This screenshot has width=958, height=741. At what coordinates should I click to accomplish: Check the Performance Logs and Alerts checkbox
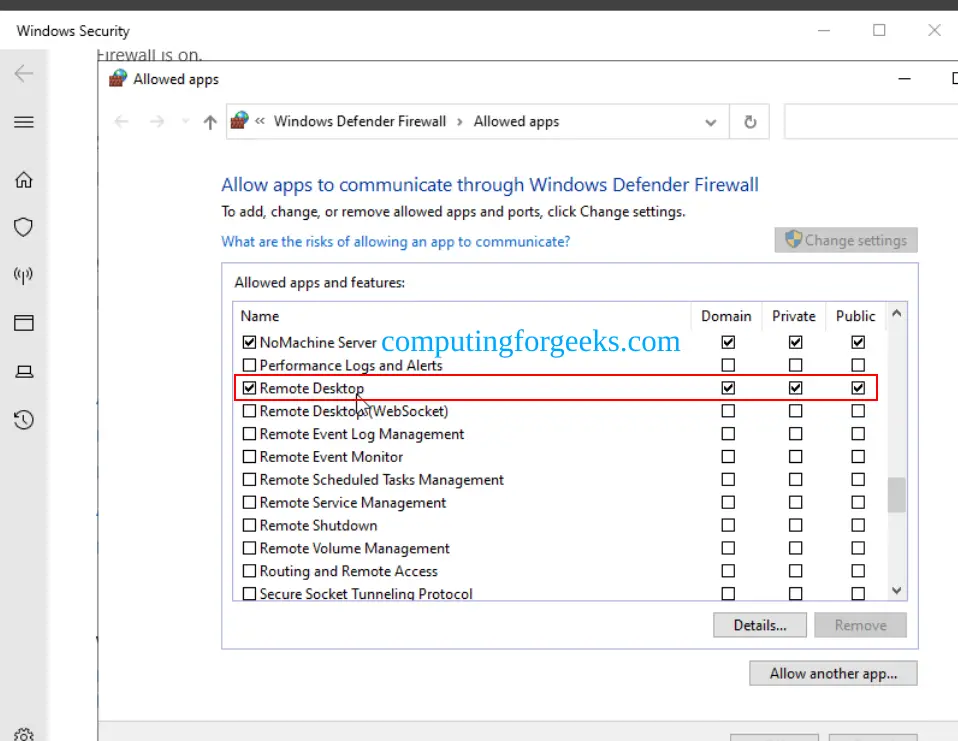[249, 365]
